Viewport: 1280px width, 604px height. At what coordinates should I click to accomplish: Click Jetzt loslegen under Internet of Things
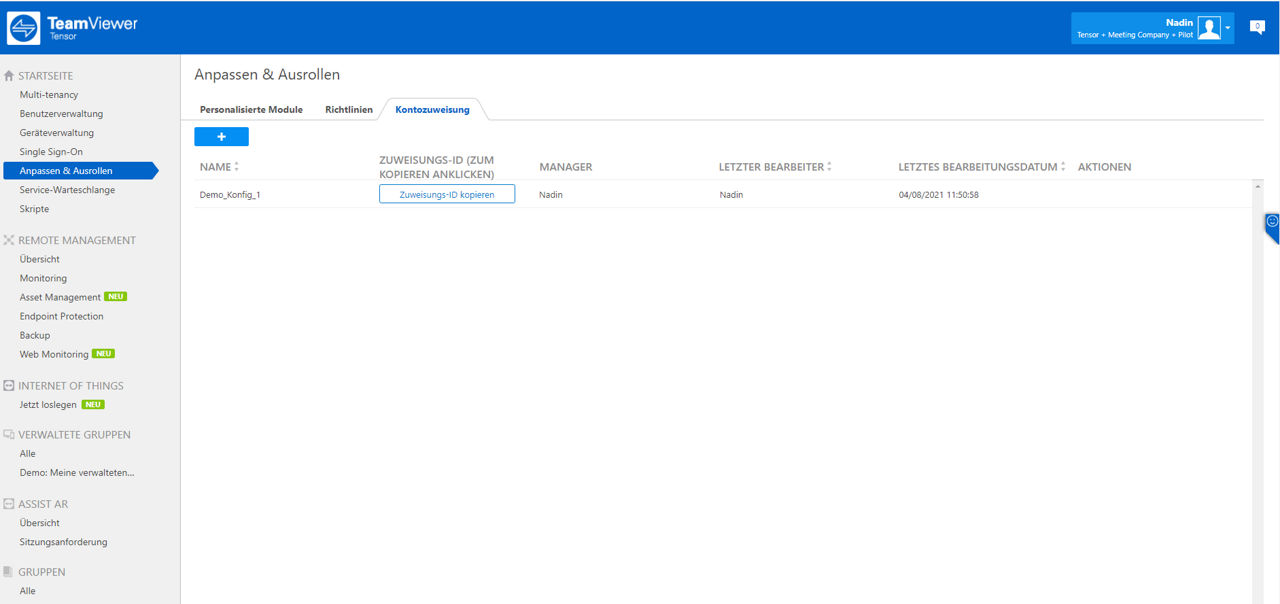[x=48, y=405]
